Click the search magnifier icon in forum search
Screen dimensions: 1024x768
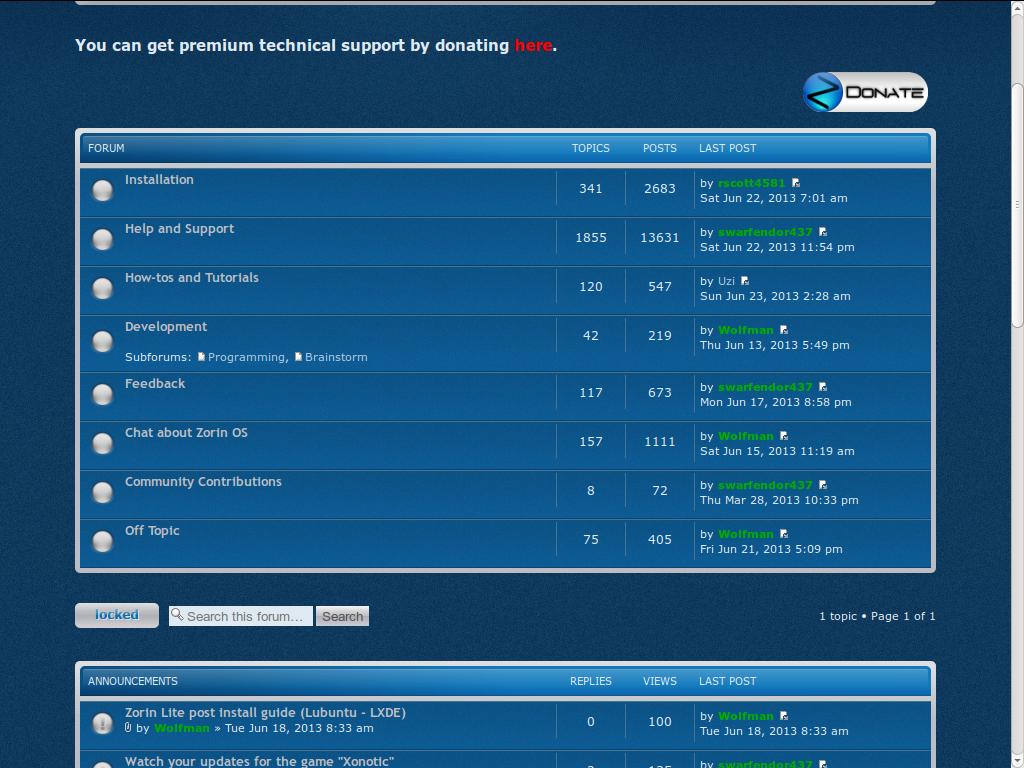tap(177, 615)
